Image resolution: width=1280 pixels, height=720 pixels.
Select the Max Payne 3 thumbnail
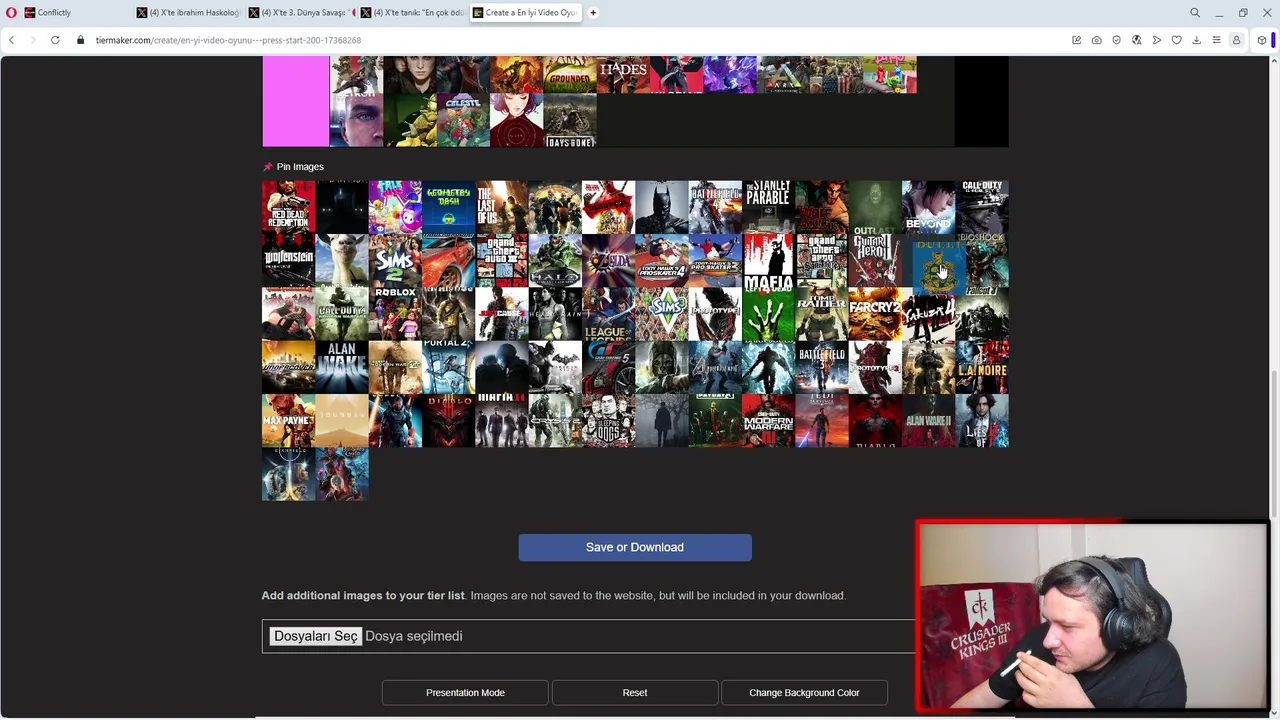click(288, 420)
